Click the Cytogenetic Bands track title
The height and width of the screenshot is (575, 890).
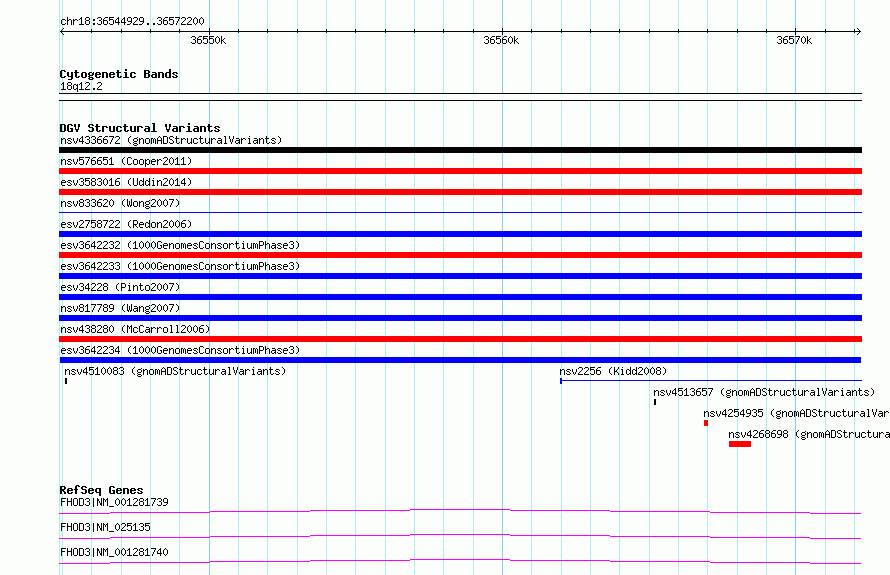click(119, 74)
